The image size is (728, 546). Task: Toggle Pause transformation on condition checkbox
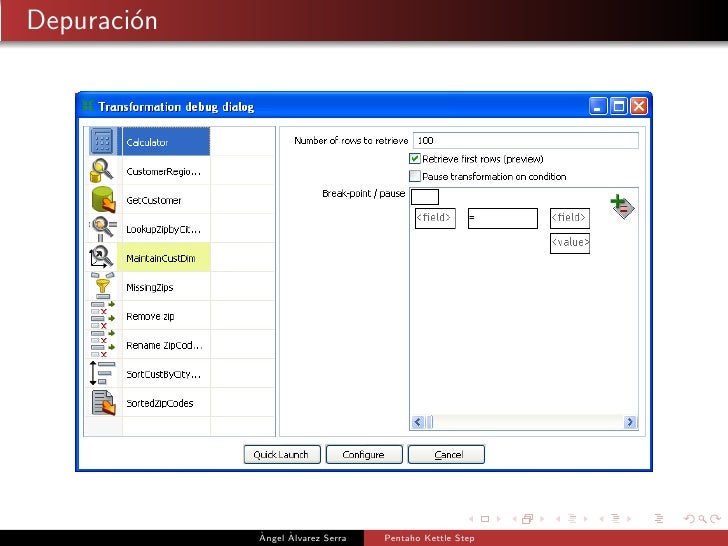[415, 176]
